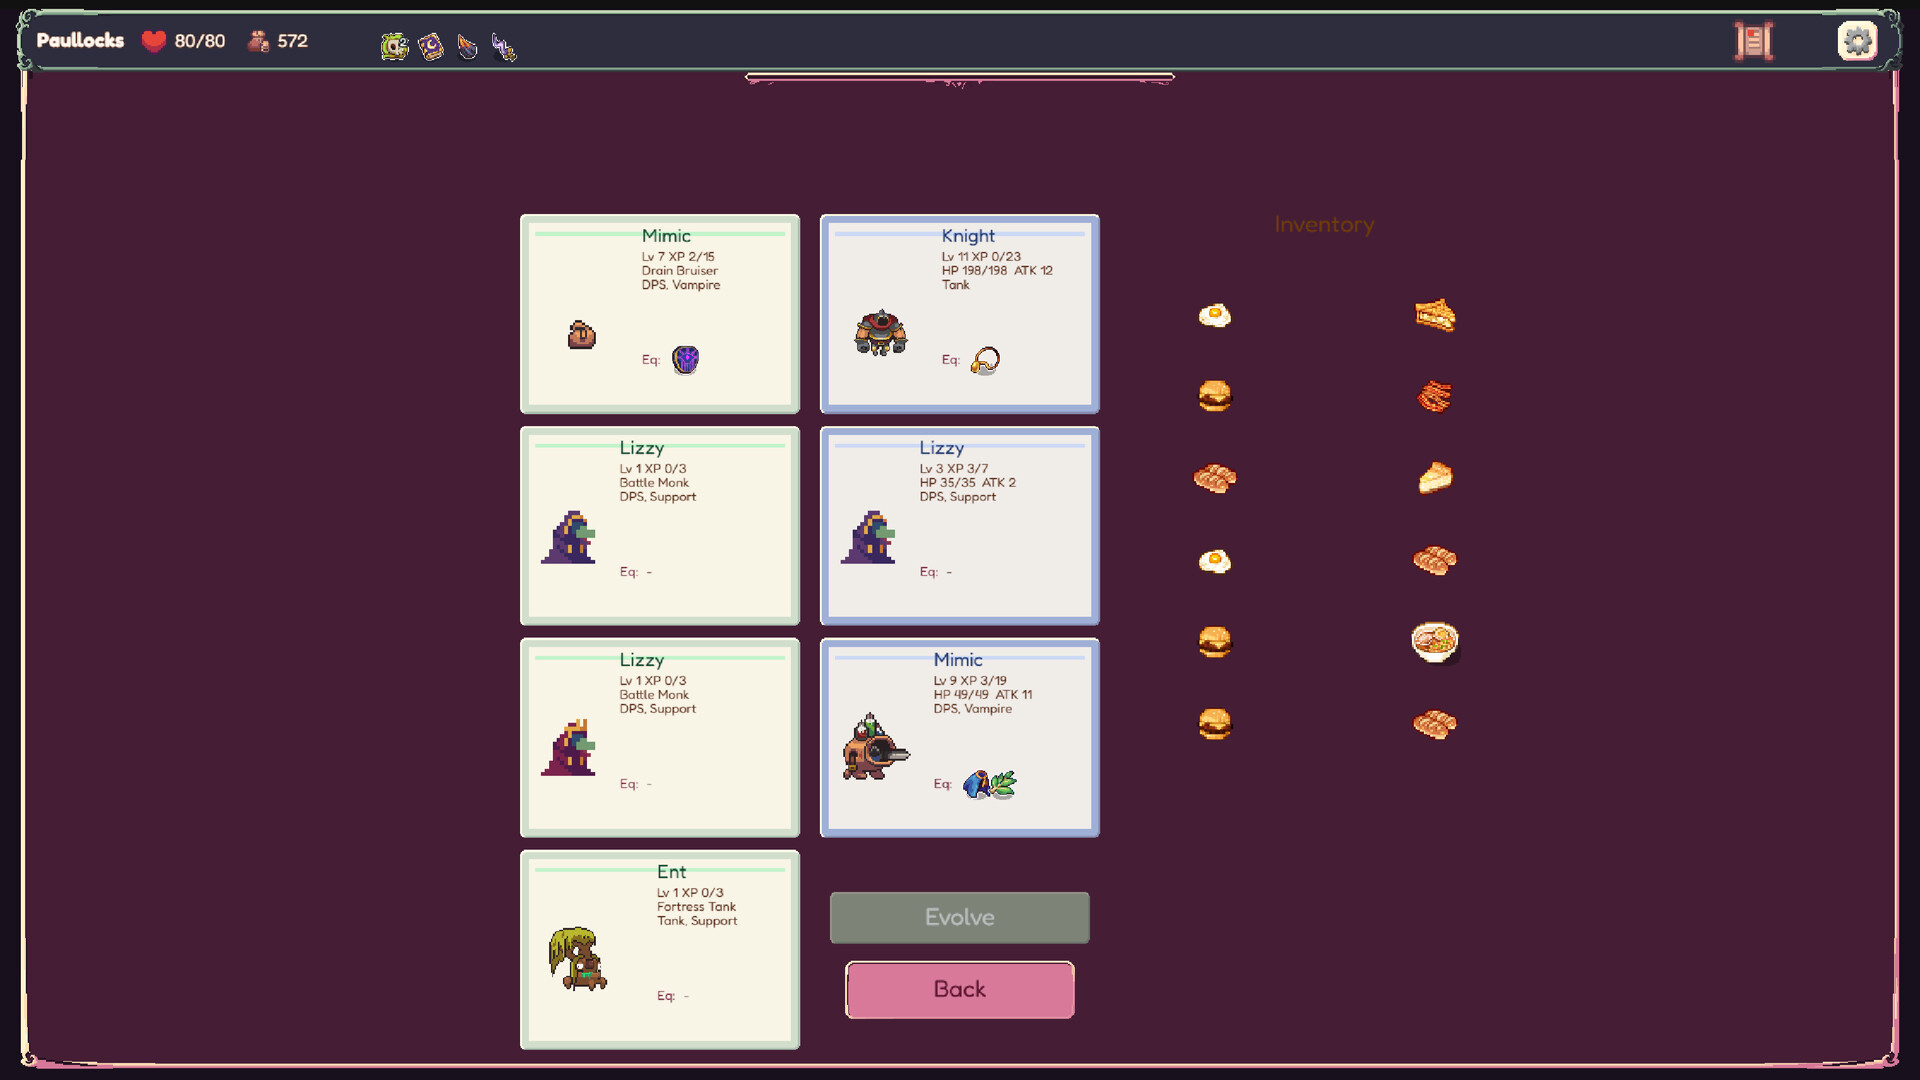This screenshot has height=1080, width=1920.
Task: Select the grilled sandwich food item
Action: (x=1434, y=316)
